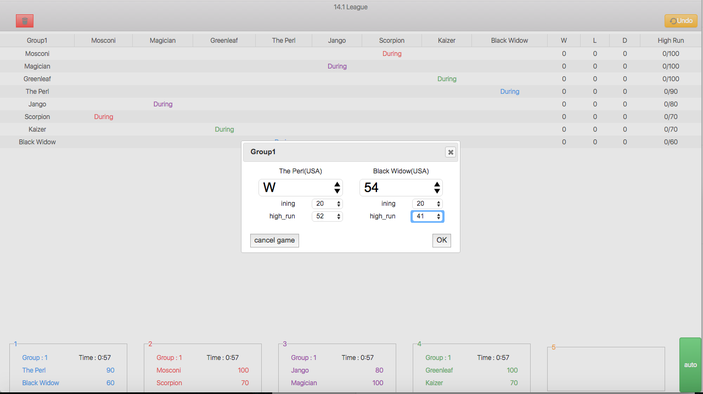Click the Kaizer column header
The height and width of the screenshot is (394, 703).
click(x=447, y=40)
